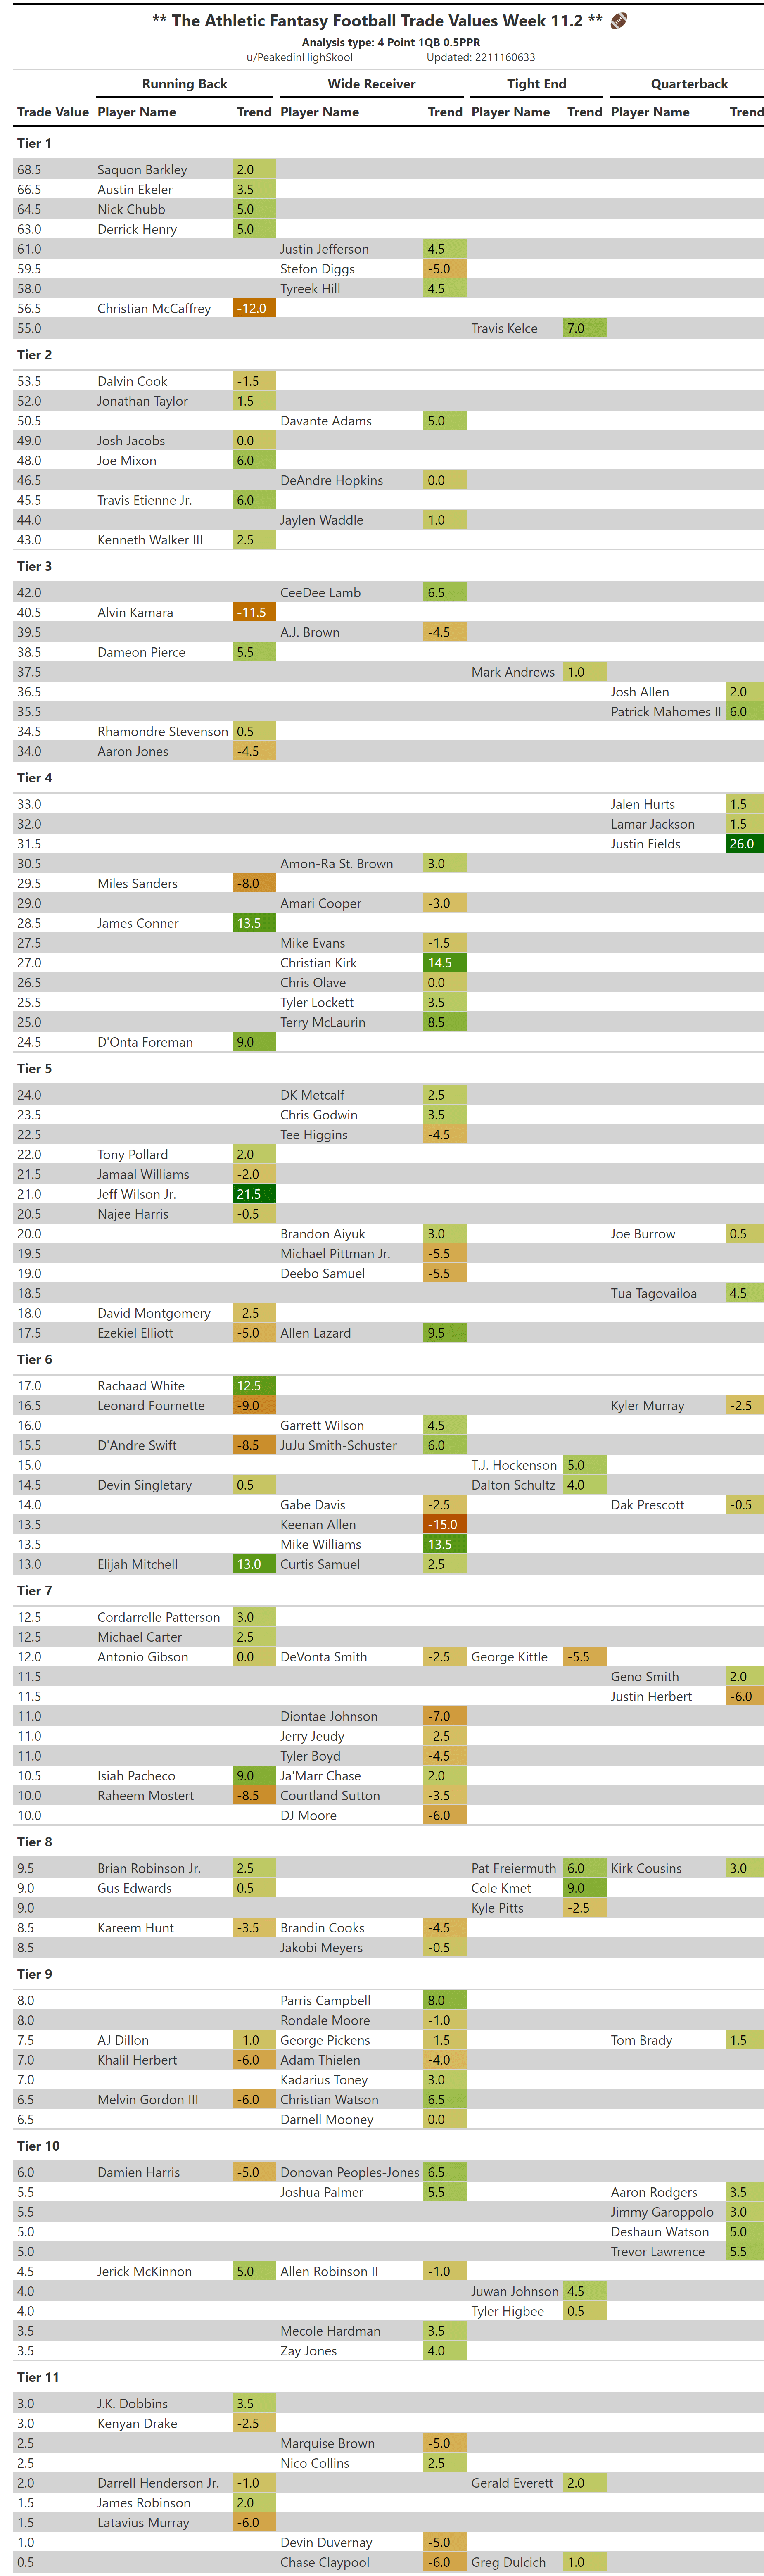Click DK Metcalf's name
Screen dimensions: 764x2576
312,1095
